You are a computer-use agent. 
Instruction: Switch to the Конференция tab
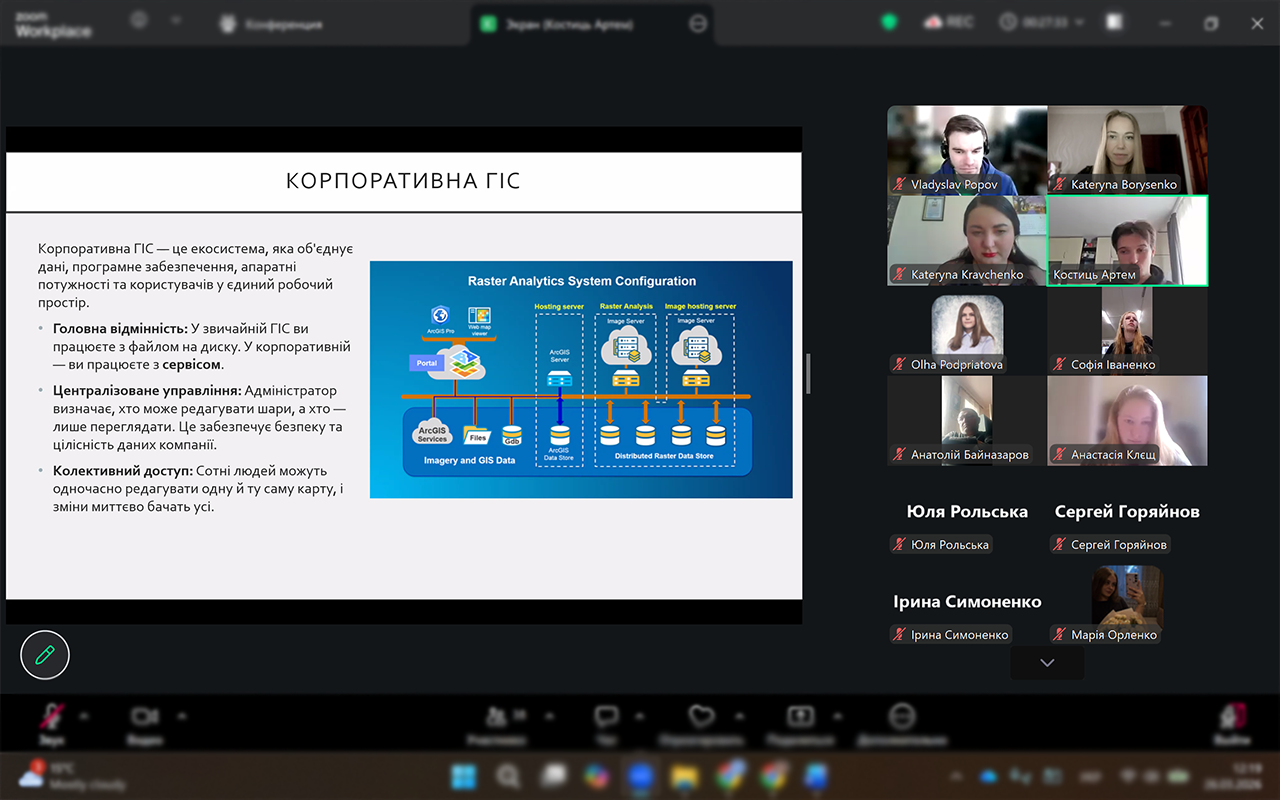(270, 24)
